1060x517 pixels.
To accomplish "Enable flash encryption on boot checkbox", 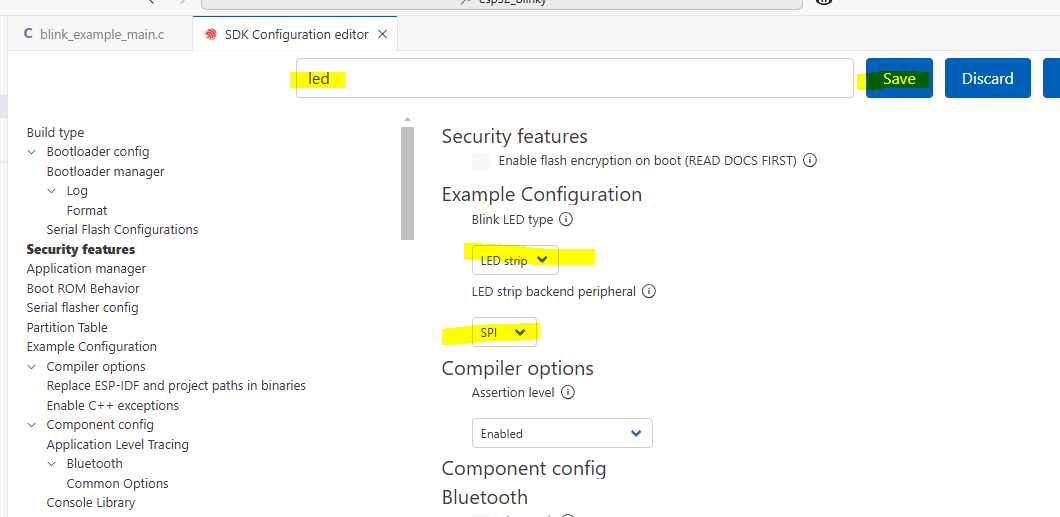I will pos(481,161).
